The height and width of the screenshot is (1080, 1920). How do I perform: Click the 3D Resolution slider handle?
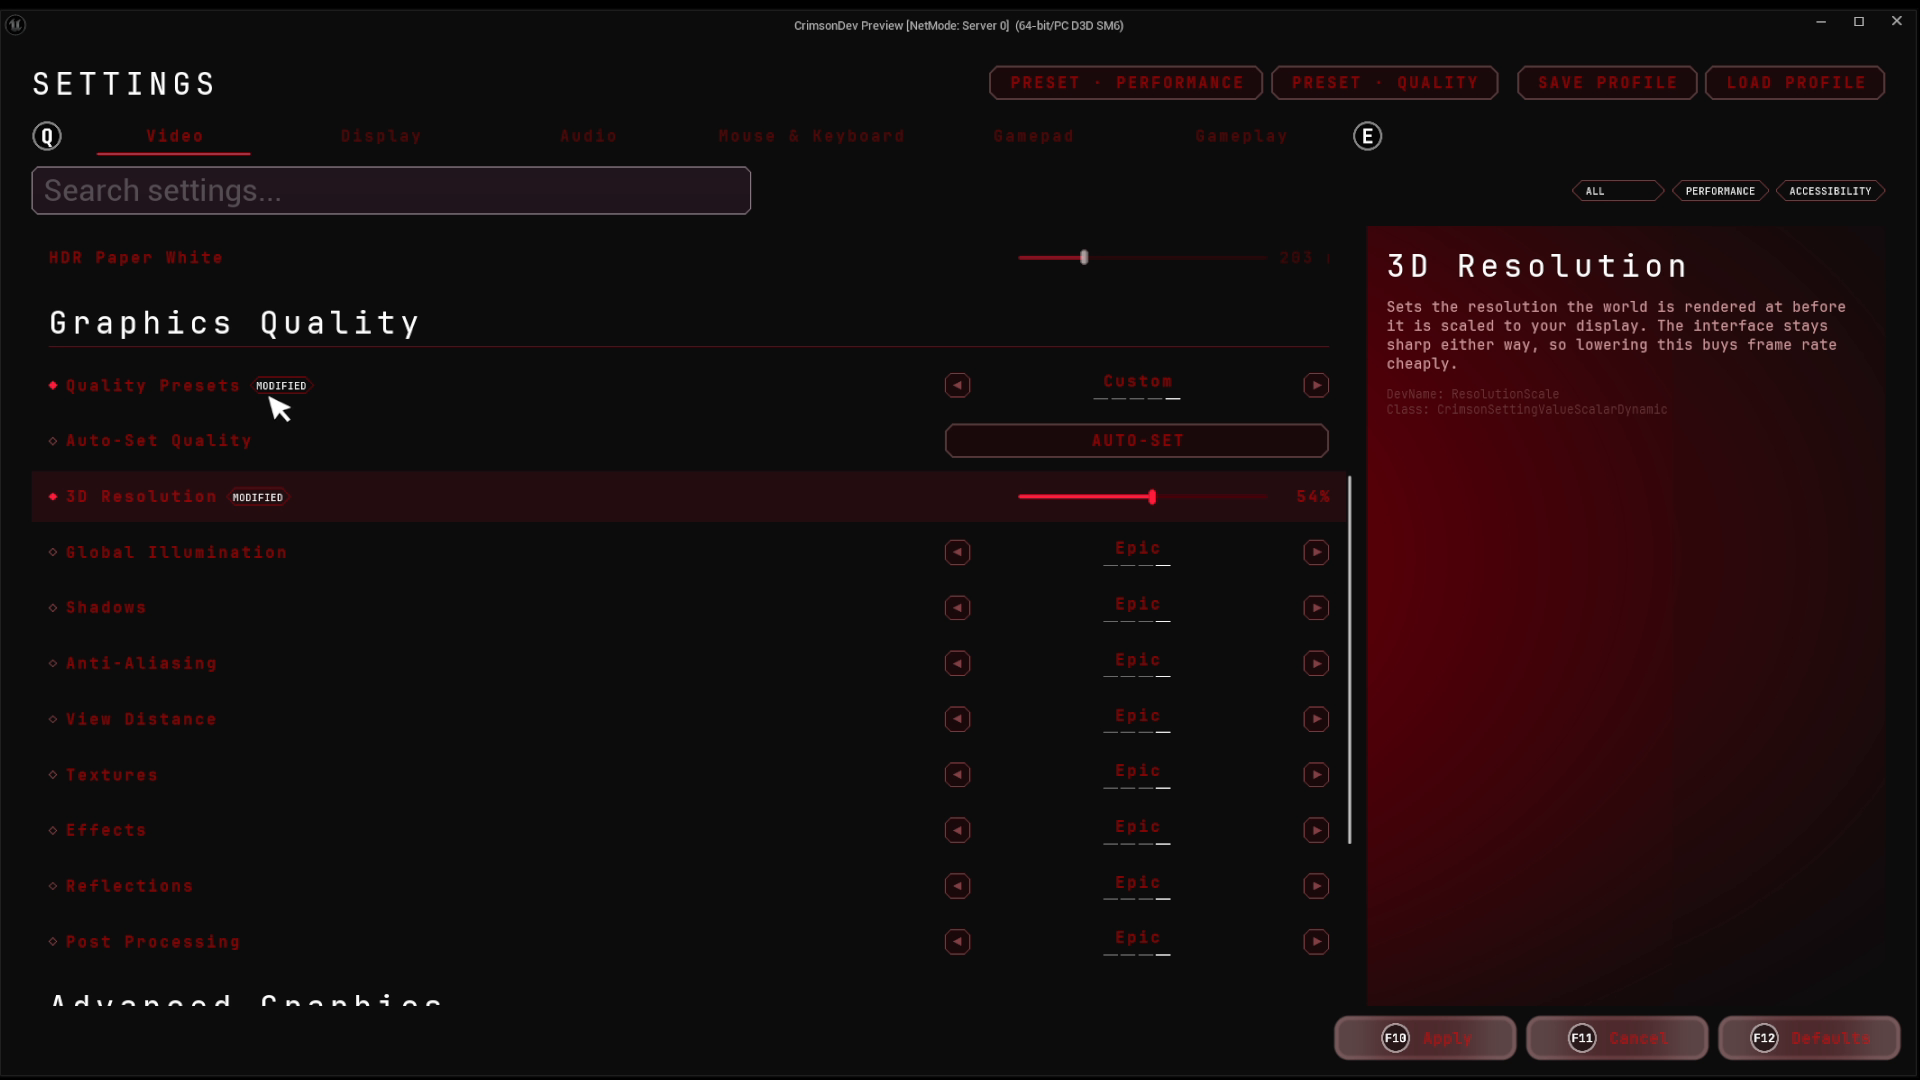pyautogui.click(x=1152, y=497)
